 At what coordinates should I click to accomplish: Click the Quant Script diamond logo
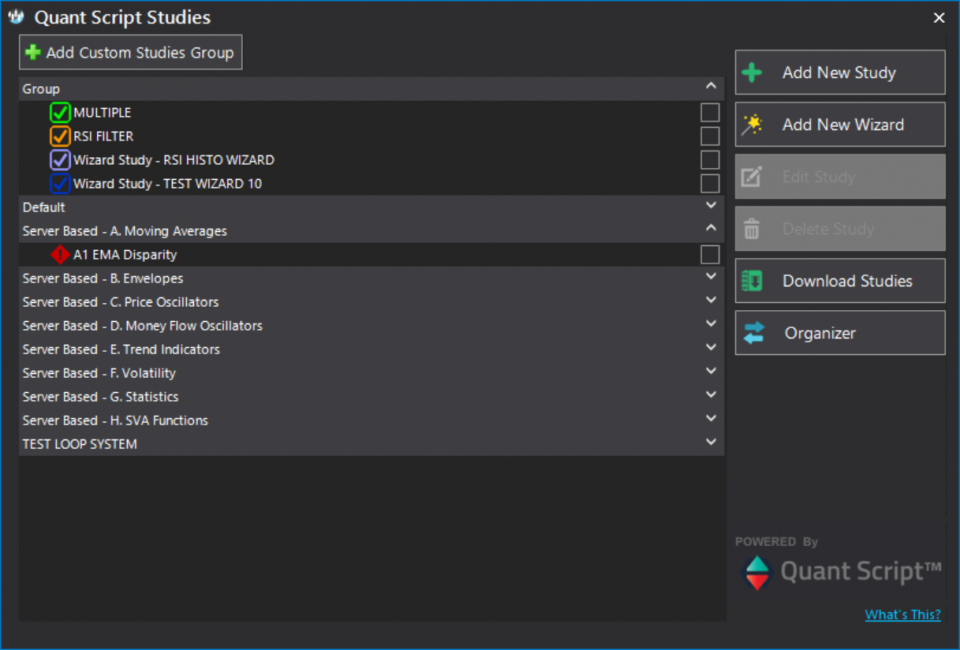tap(757, 573)
